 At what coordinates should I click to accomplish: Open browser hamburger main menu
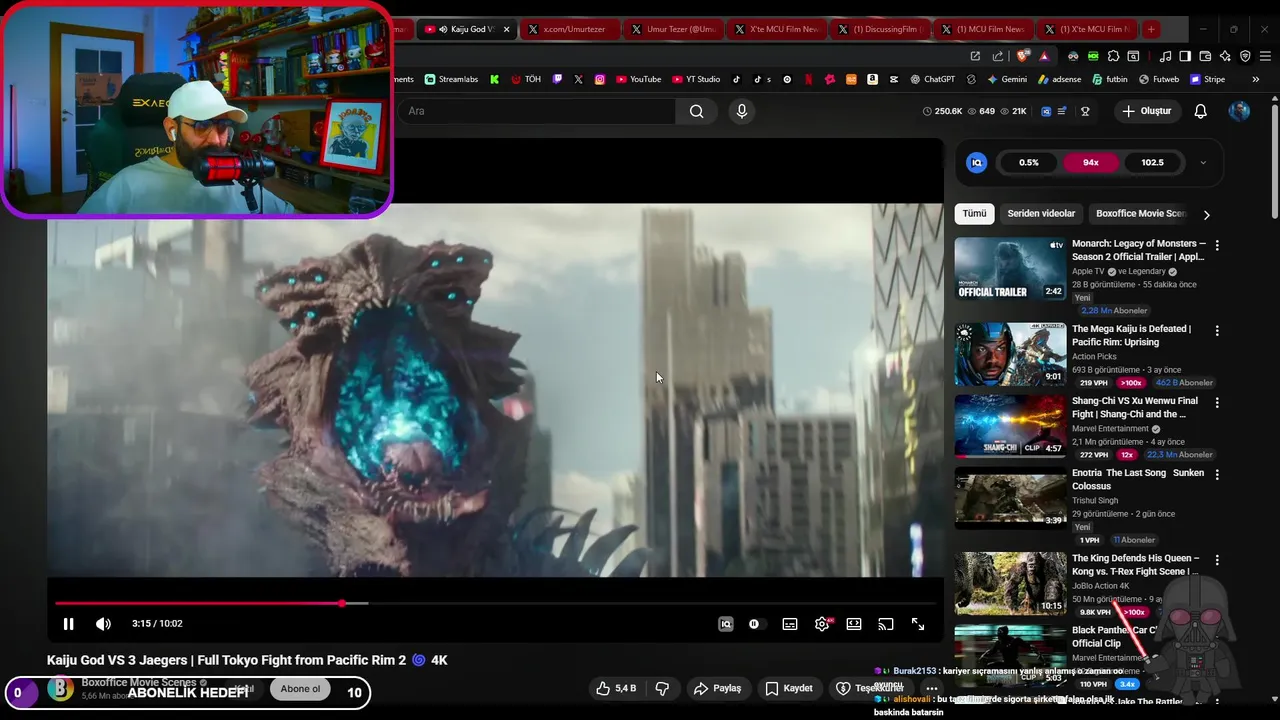tap(1264, 56)
